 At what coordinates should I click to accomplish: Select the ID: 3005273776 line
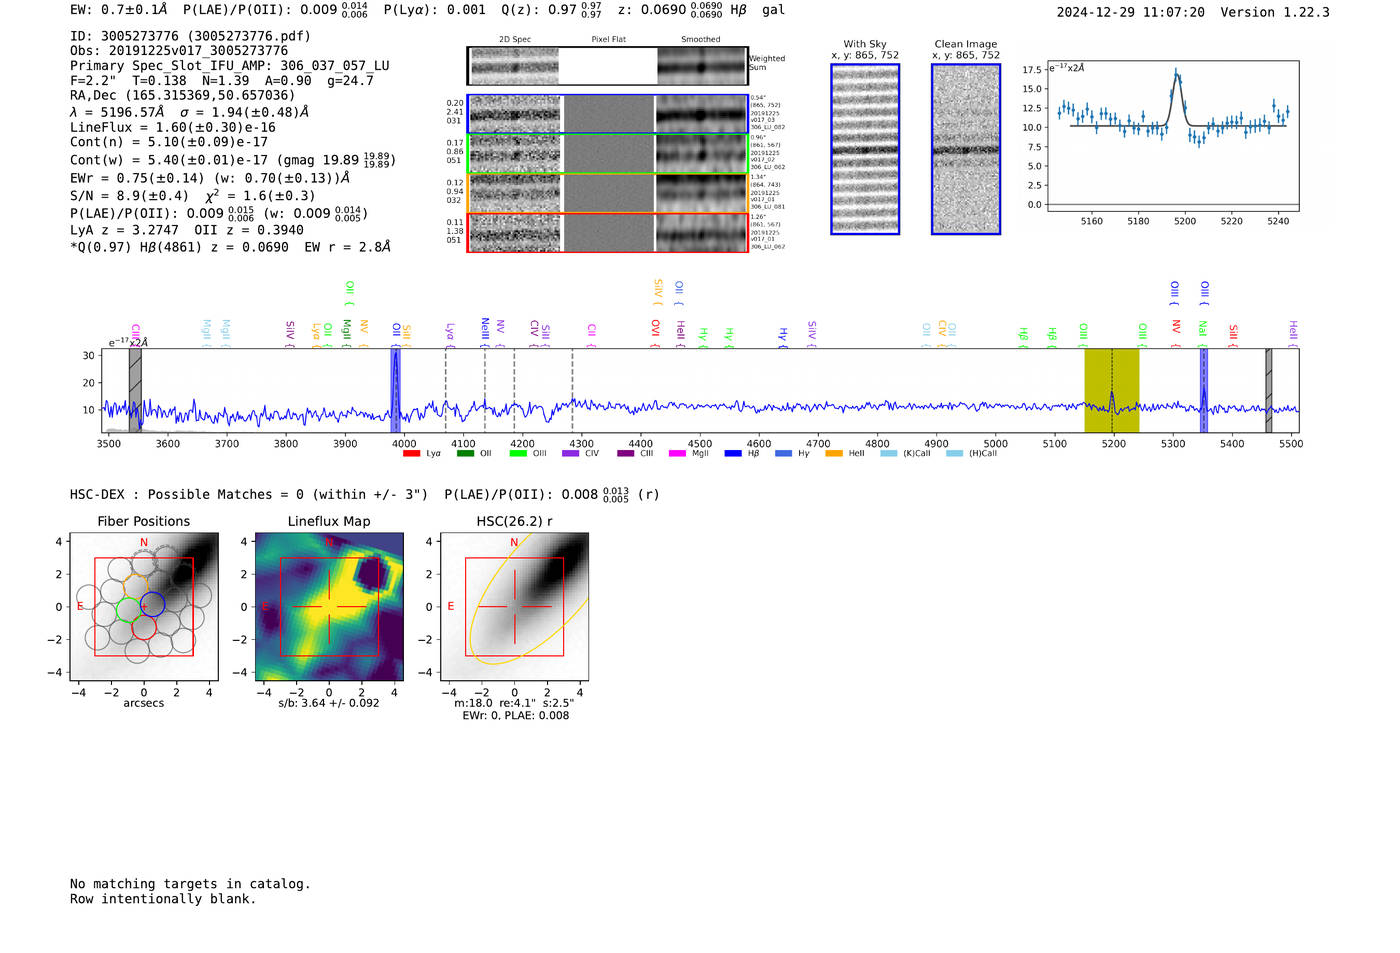(x=190, y=36)
